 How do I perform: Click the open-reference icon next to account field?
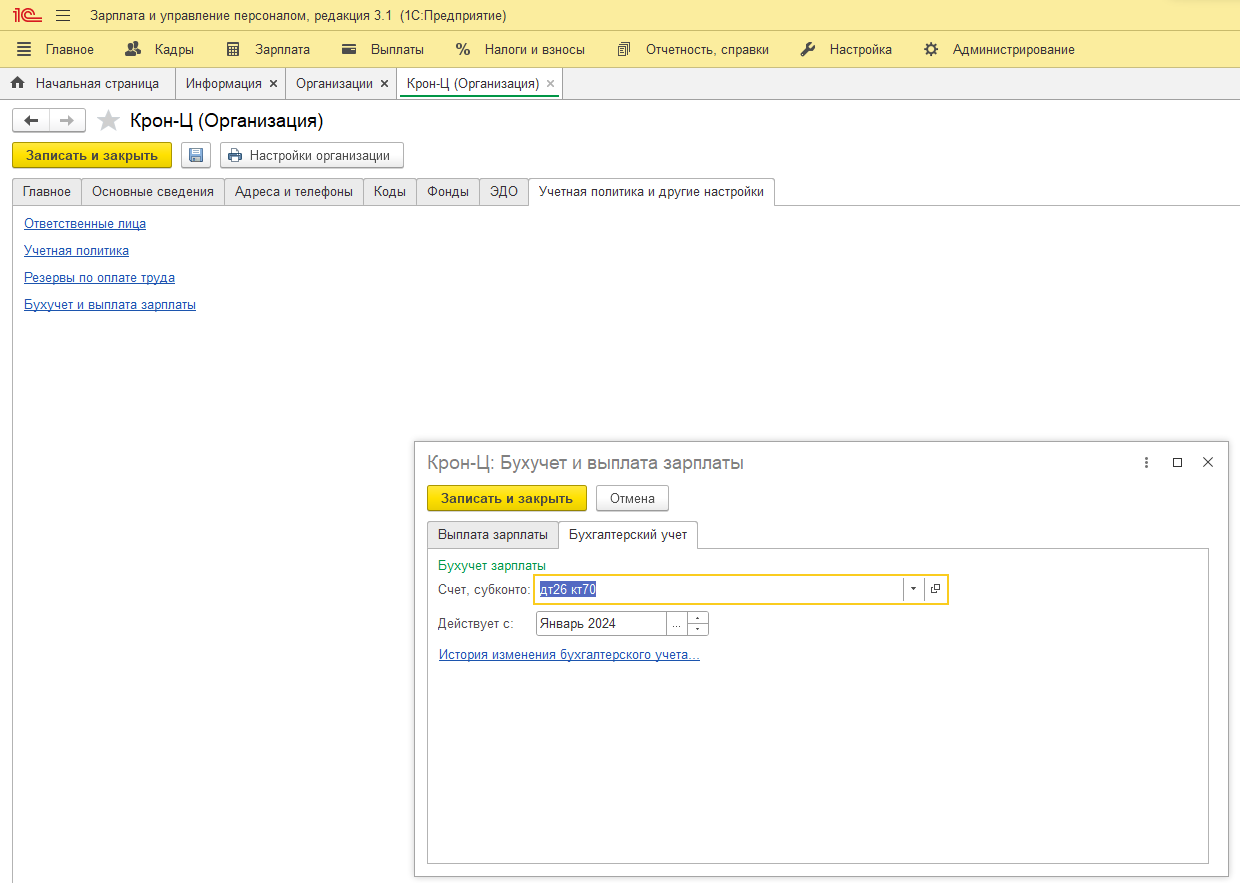[935, 589]
